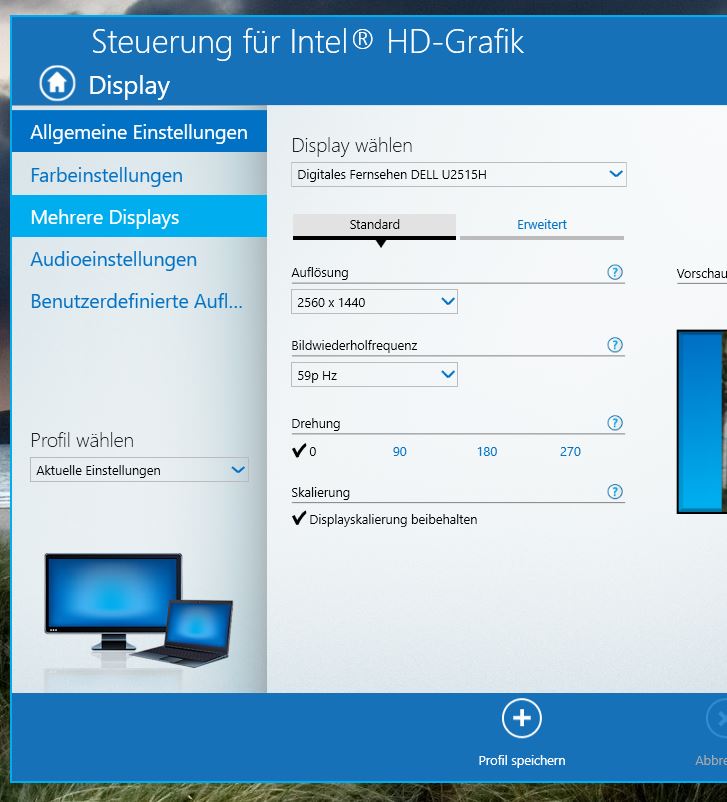Click the help icon for Skalierung
This screenshot has height=802, width=727.
[615, 492]
